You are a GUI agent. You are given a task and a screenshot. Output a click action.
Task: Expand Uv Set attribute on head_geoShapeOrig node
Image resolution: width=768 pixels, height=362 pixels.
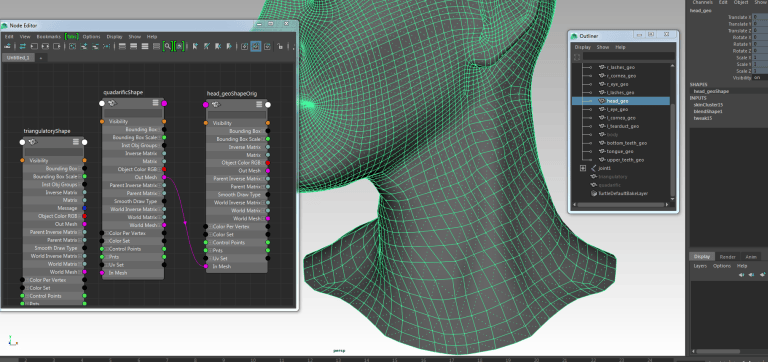(x=210, y=258)
